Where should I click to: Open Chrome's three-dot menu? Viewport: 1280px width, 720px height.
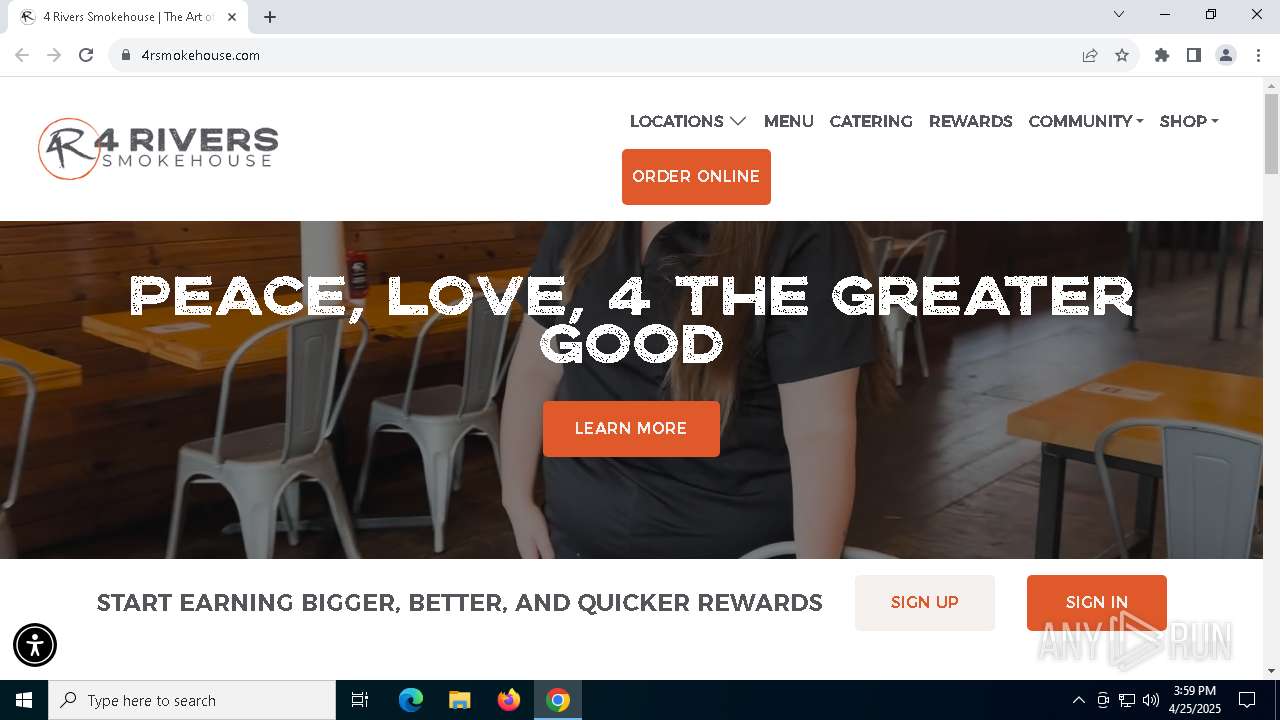(1258, 55)
